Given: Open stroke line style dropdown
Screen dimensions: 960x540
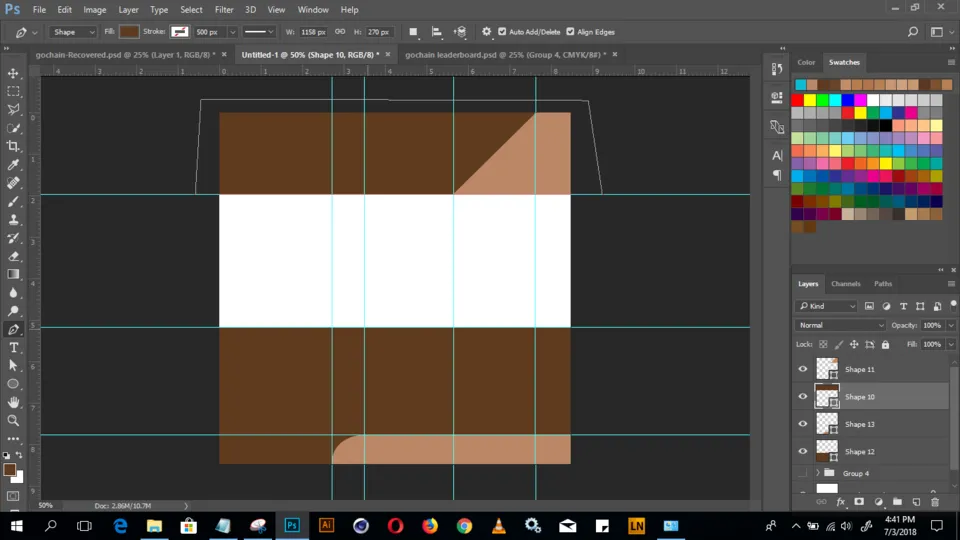Looking at the screenshot, I should point(258,32).
